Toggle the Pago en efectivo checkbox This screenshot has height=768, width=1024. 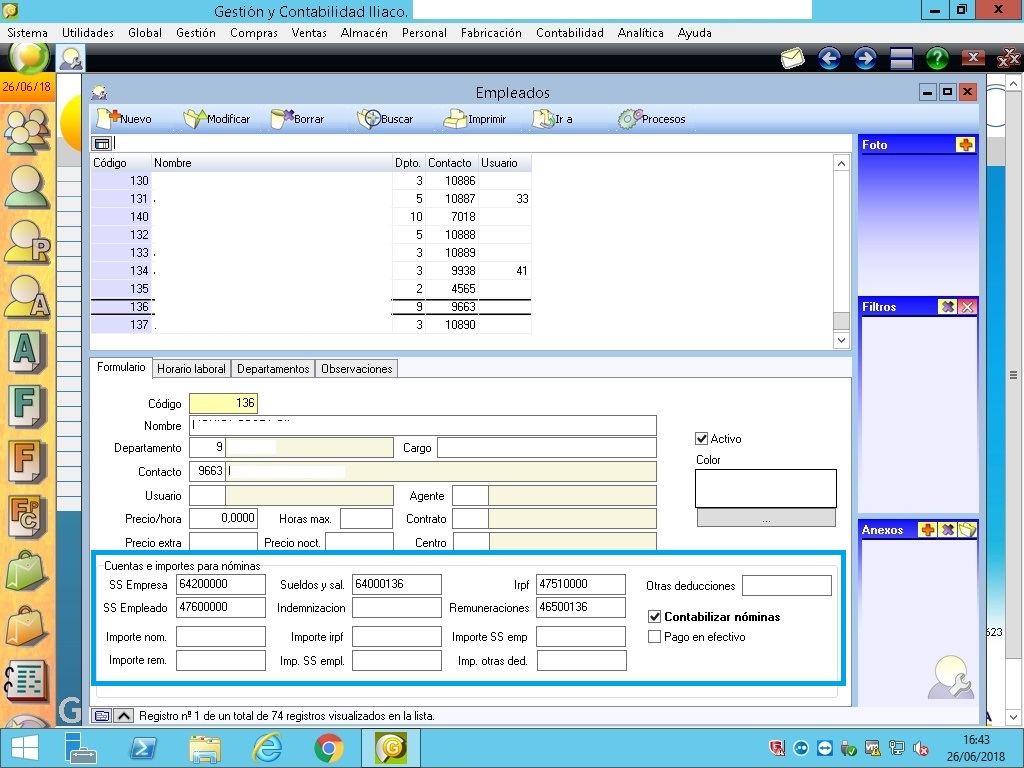click(x=654, y=637)
